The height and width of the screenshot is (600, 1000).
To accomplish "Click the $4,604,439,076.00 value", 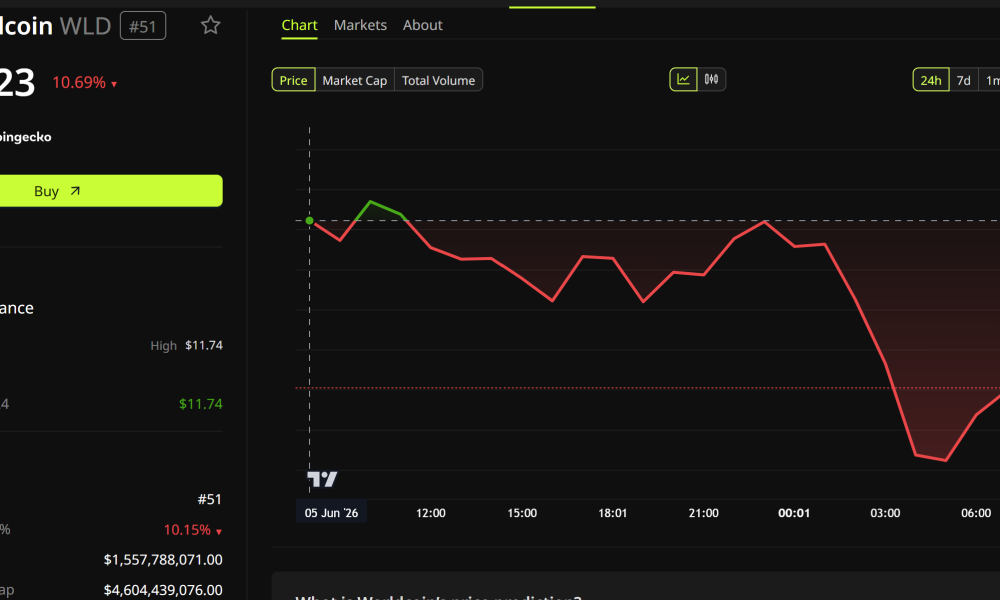I will pos(163,590).
